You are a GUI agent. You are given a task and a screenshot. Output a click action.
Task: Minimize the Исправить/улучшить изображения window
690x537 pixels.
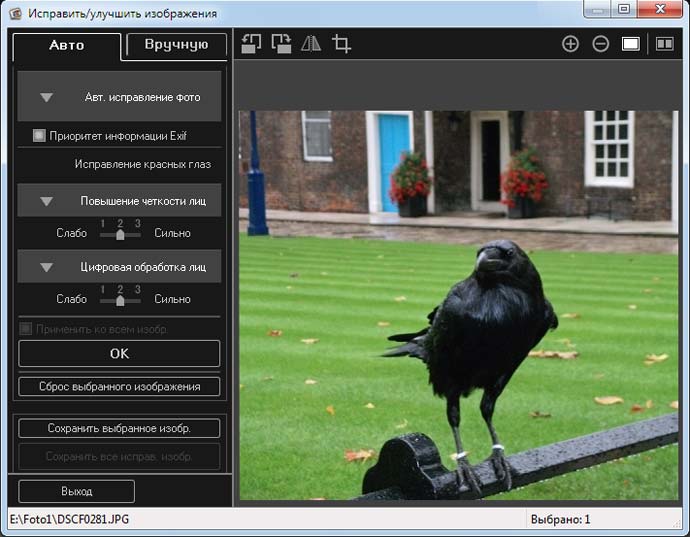tap(598, 9)
